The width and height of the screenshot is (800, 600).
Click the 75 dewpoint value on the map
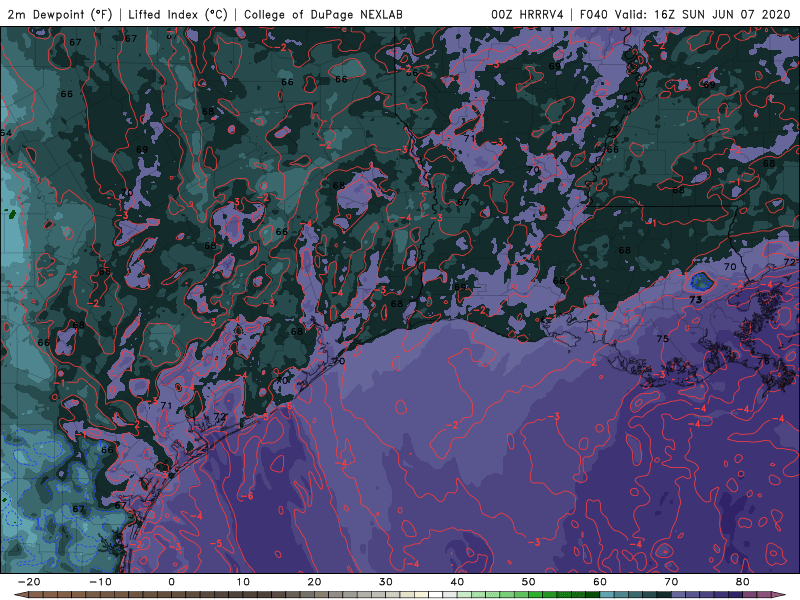coord(662,339)
